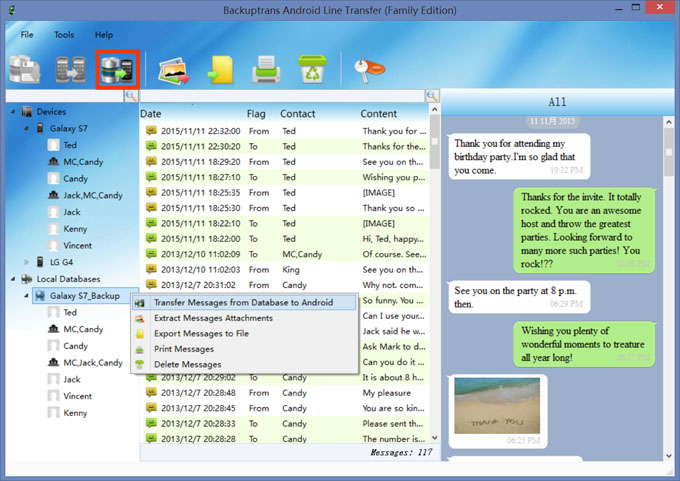Screen dimensions: 680x481
Task: Click Export Messages icon in context menu
Action: tap(140, 334)
